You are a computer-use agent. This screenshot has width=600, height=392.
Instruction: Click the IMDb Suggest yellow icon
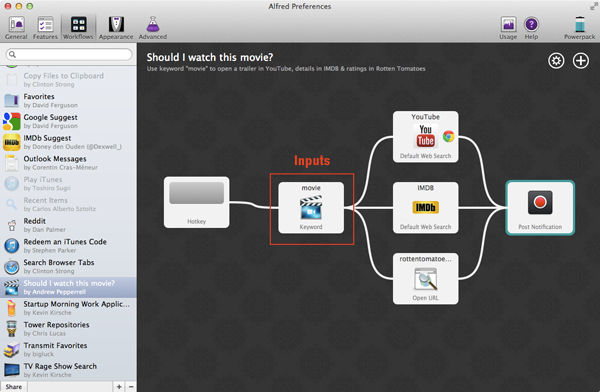[x=11, y=142]
